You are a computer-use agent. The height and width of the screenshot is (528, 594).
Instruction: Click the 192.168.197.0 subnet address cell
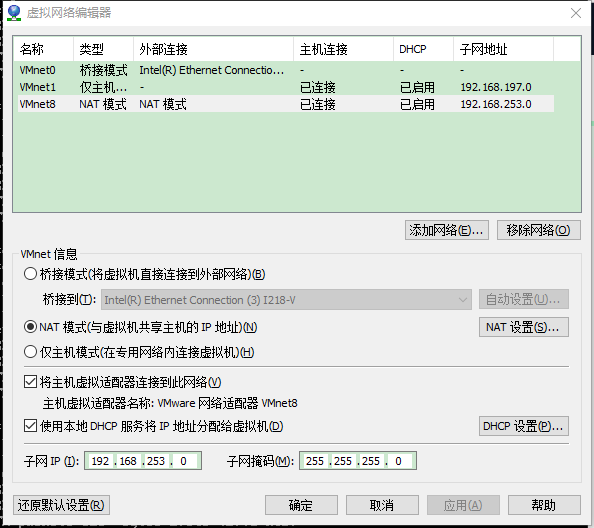pyautogui.click(x=496, y=87)
